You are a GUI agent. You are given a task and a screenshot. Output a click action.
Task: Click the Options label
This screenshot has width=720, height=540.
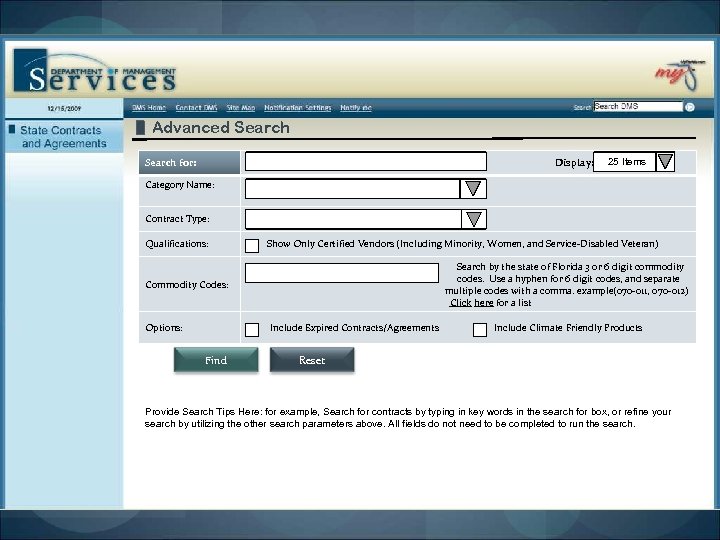pyautogui.click(x=164, y=328)
